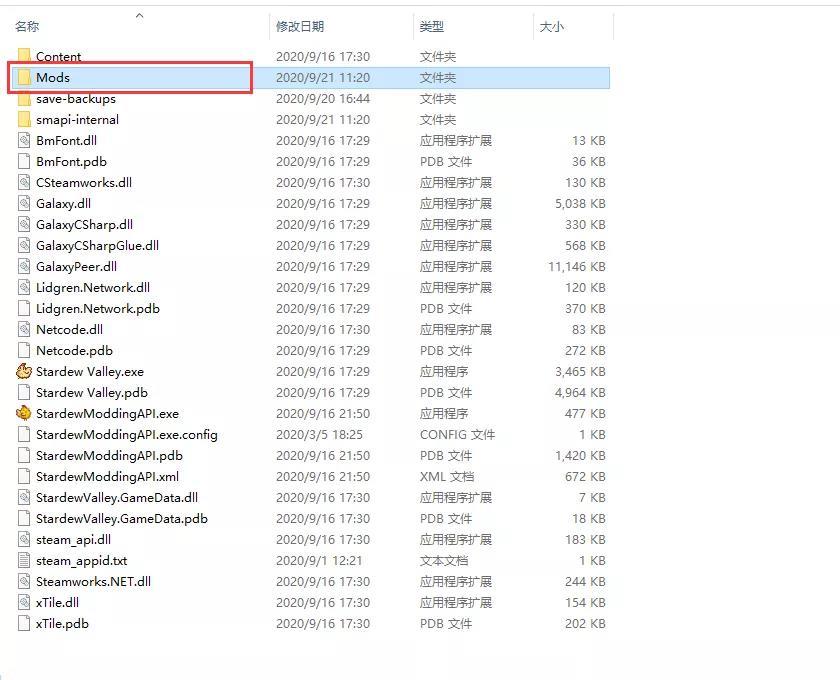Click the steam_appid.txt text file icon
This screenshot has height=680, width=840.
pos(24,561)
